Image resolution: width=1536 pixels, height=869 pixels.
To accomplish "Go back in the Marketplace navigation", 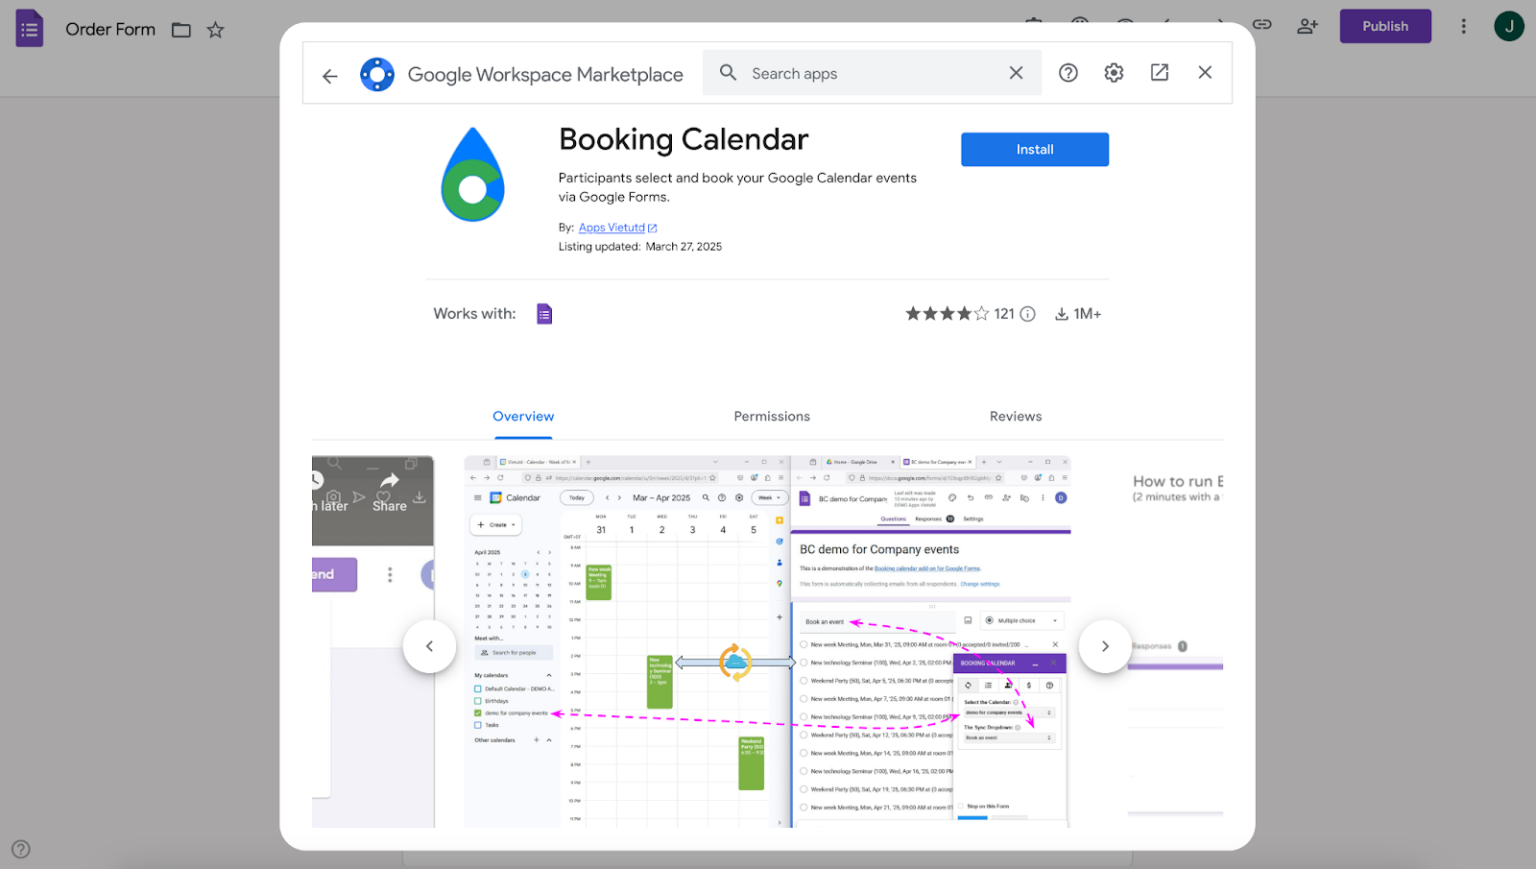I will [330, 74].
